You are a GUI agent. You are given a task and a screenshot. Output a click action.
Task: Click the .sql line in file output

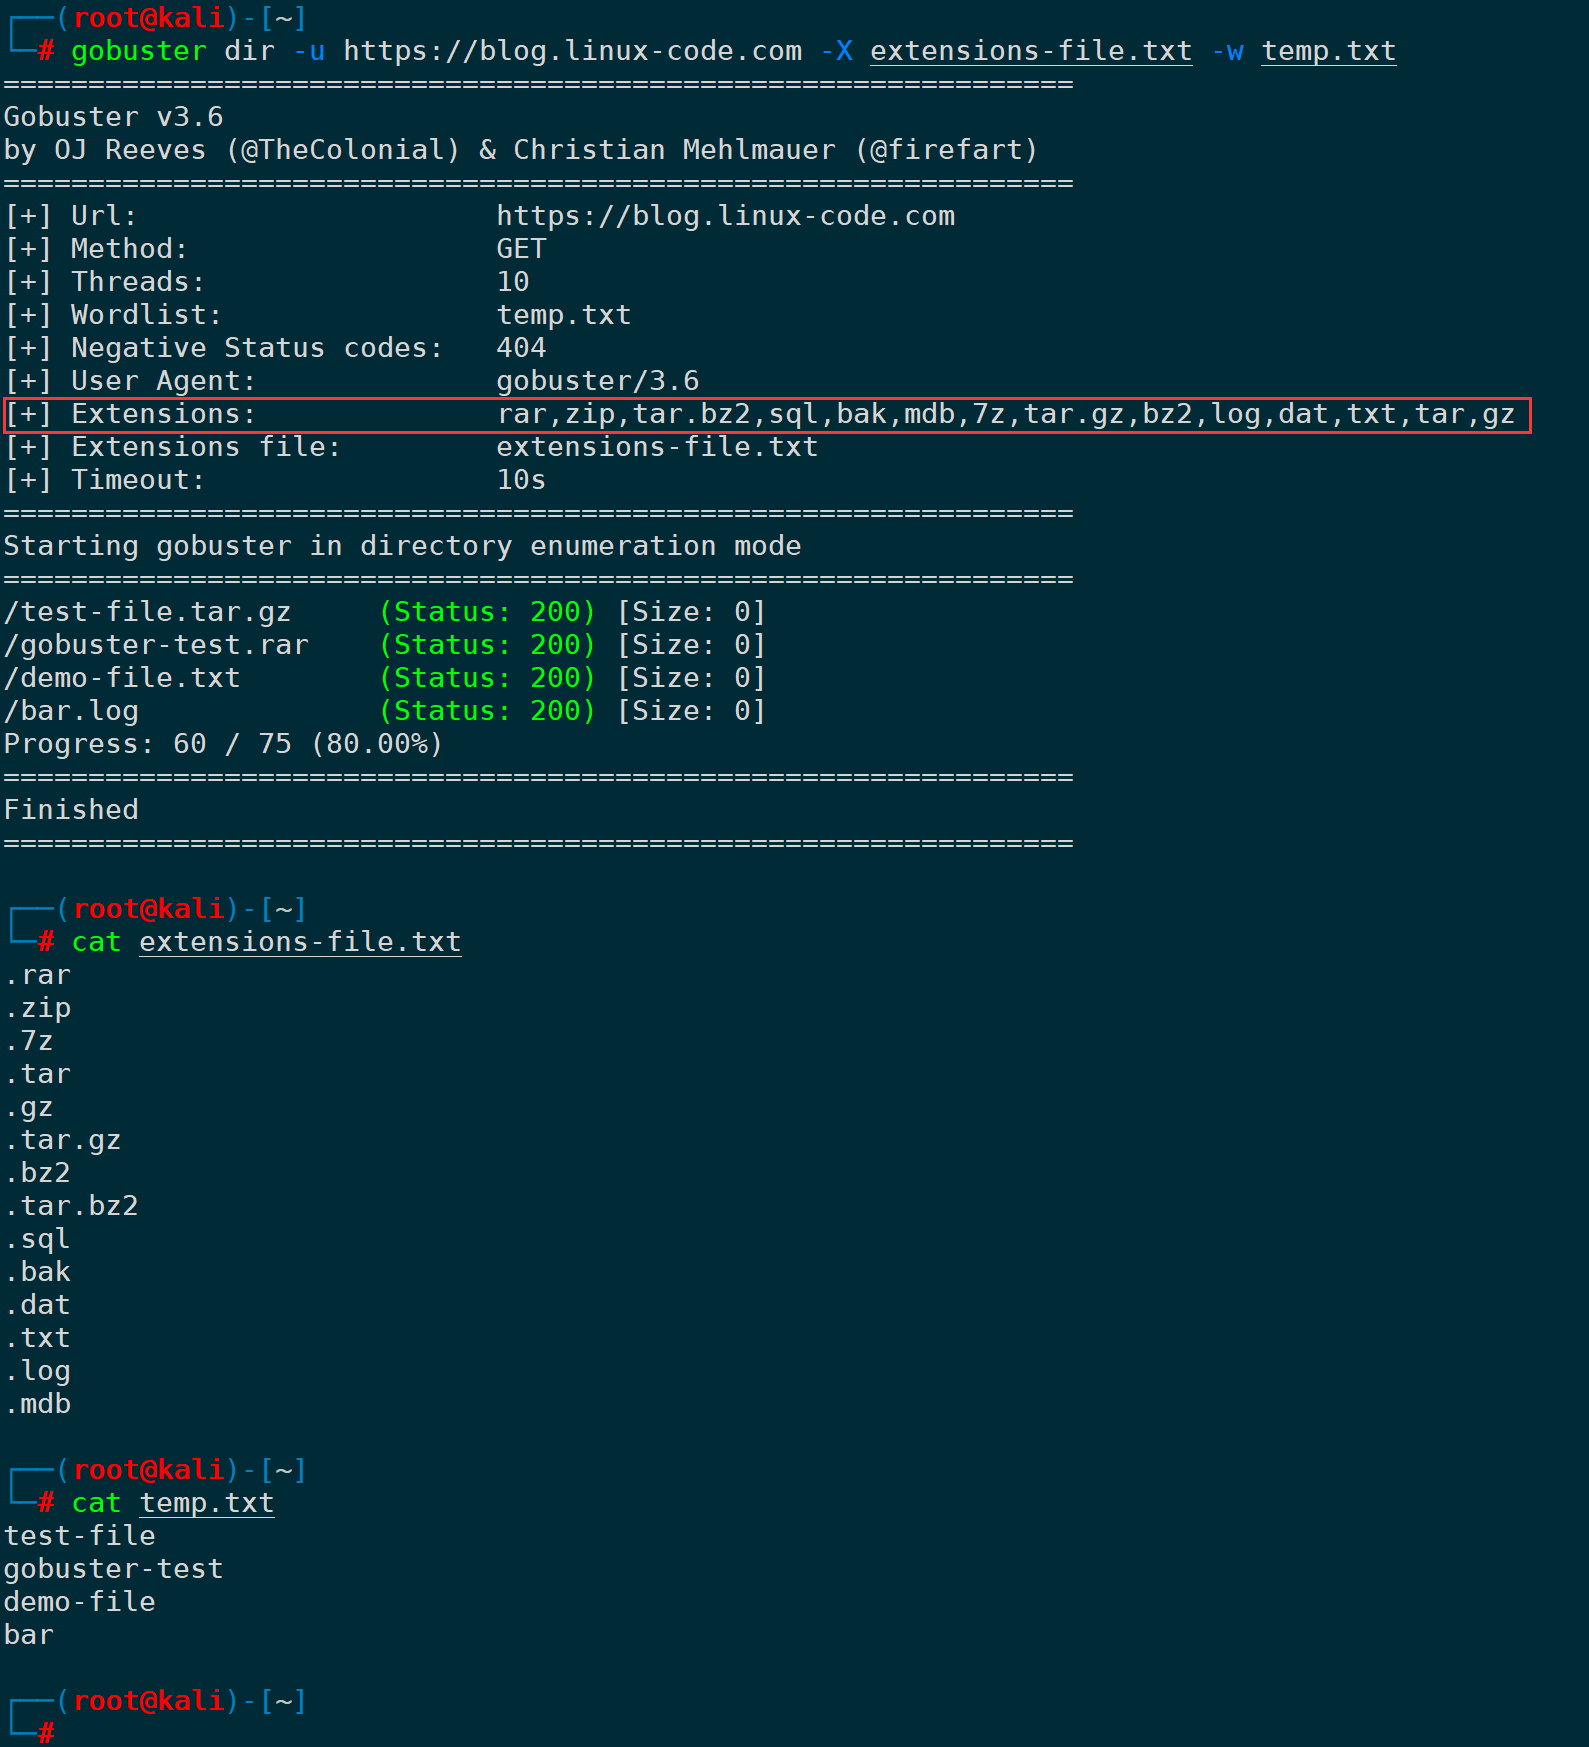pos(37,1239)
